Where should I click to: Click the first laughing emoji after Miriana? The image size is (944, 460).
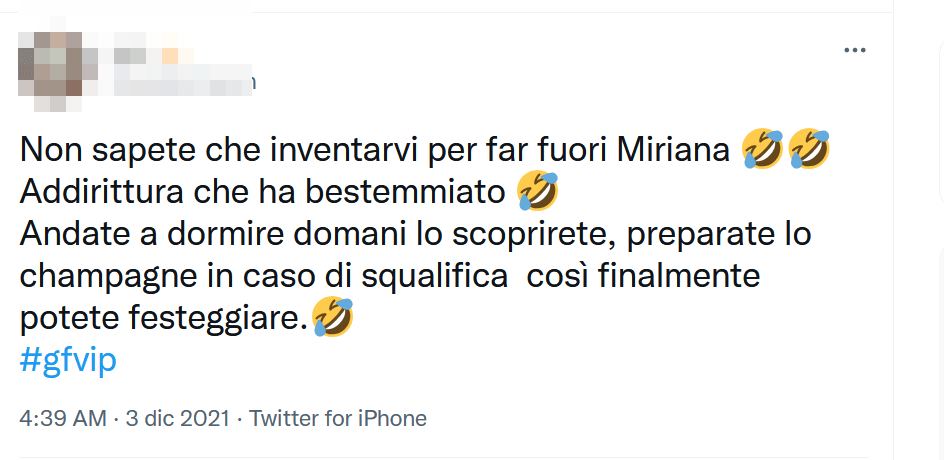point(763,150)
